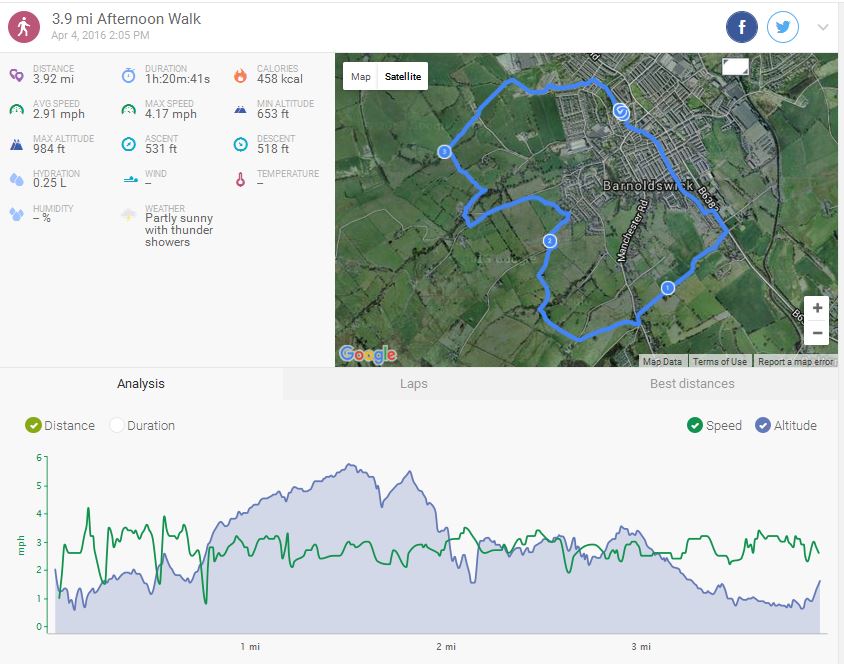Toggle the Altitude series checkbox
Viewport: 844px width, 664px height.
click(763, 425)
